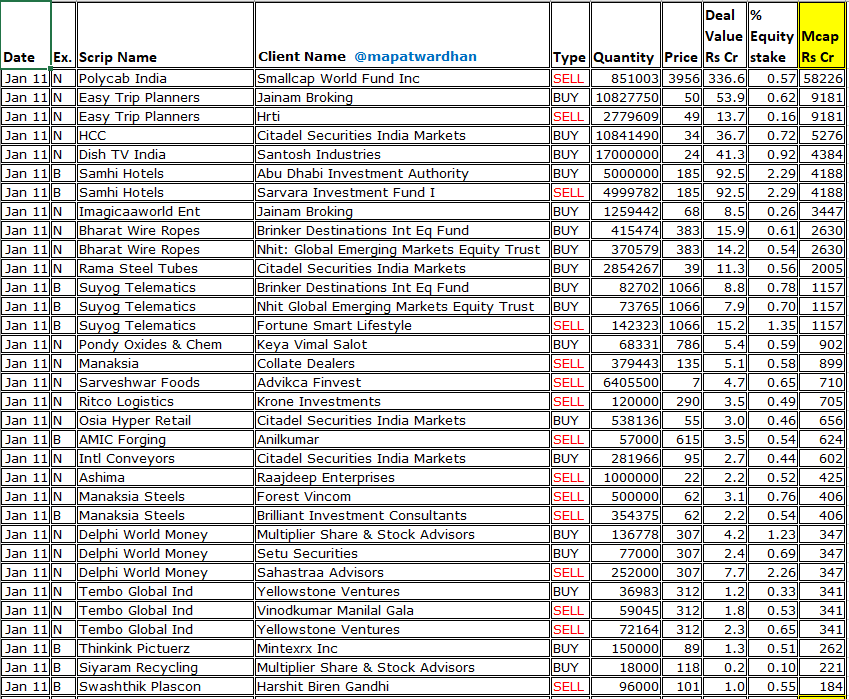
Task: Select 'Siyaram Recycling' scrip cell
Action: coord(165,667)
